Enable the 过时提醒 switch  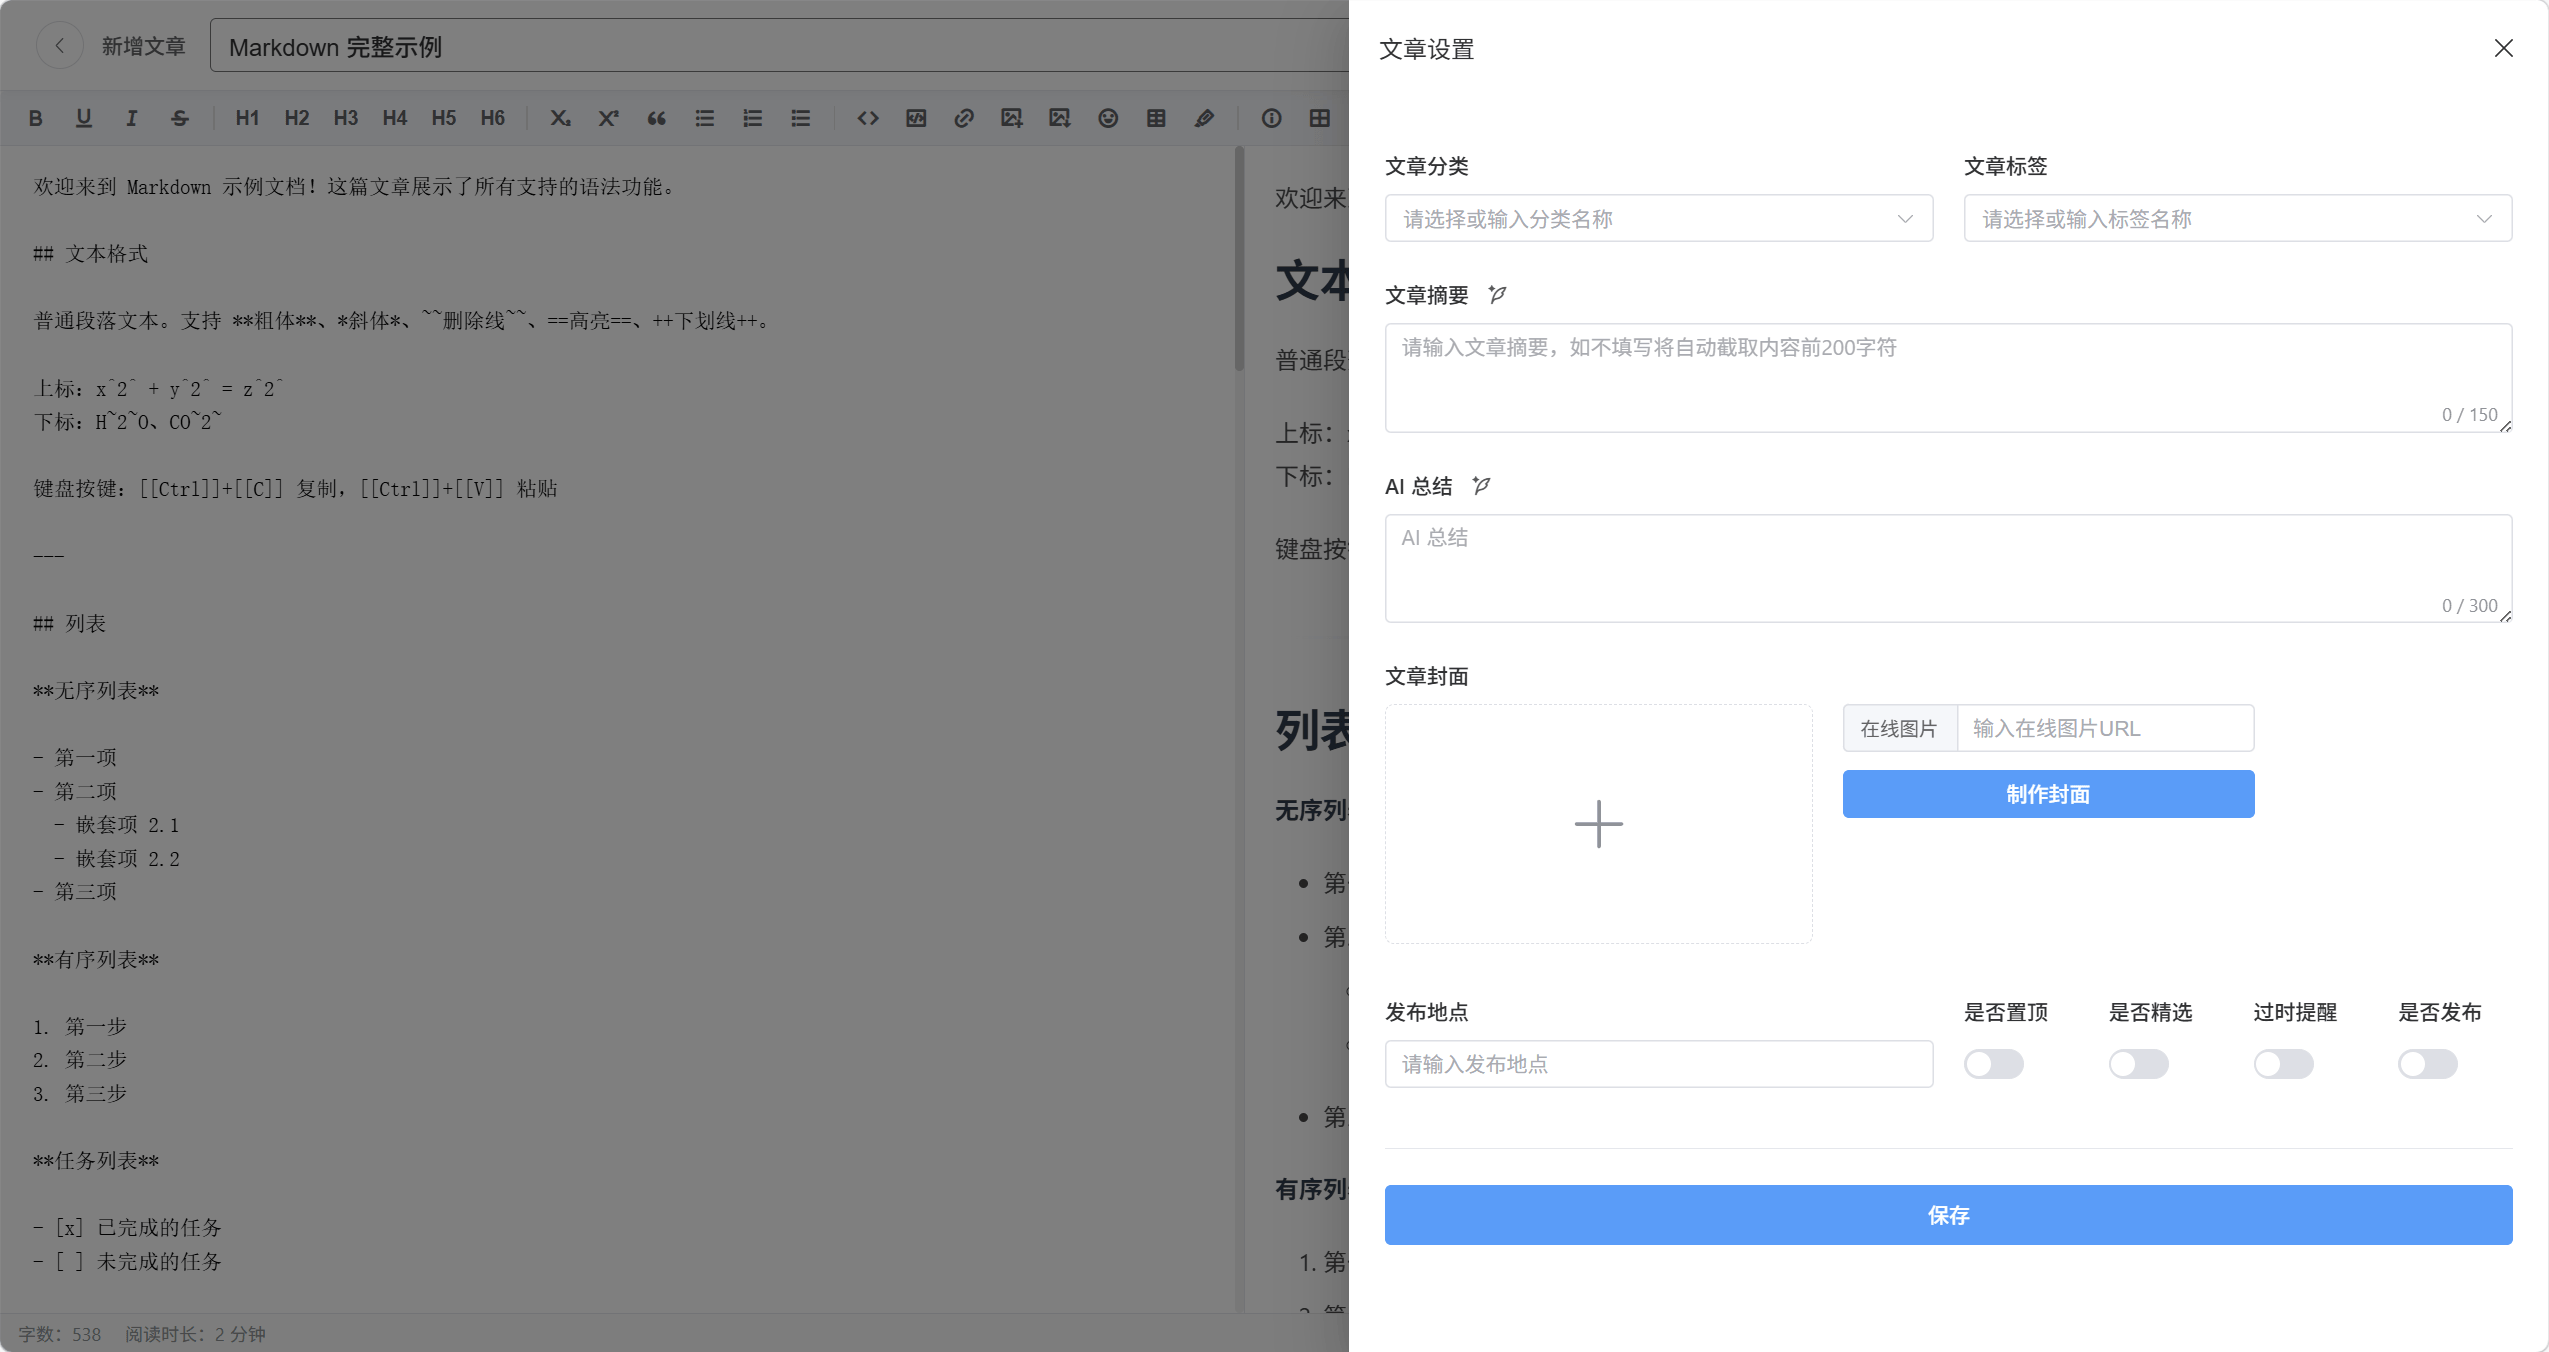coord(2284,1063)
